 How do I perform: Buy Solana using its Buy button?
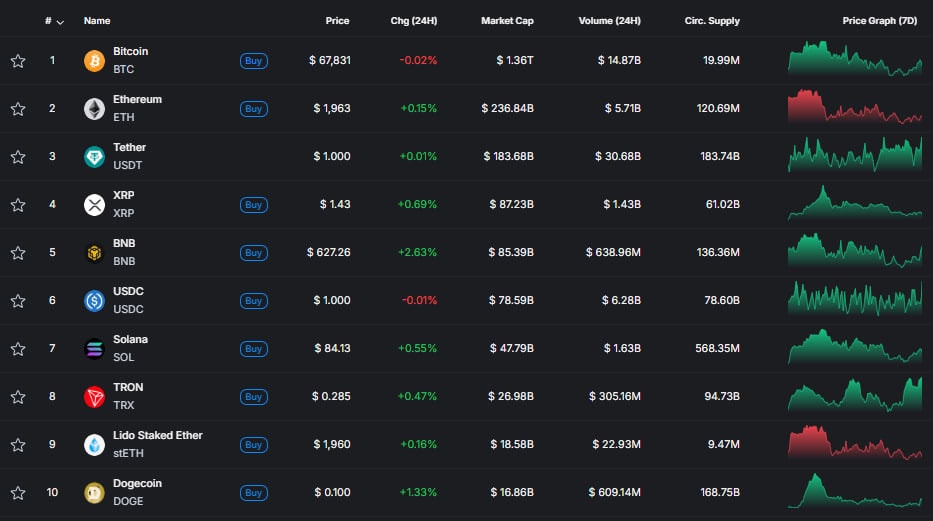point(253,349)
